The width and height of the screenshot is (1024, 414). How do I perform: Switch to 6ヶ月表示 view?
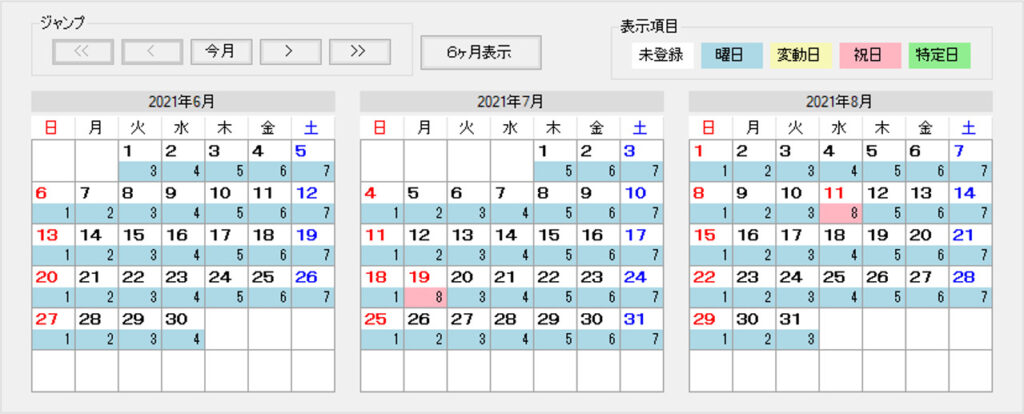coord(480,53)
